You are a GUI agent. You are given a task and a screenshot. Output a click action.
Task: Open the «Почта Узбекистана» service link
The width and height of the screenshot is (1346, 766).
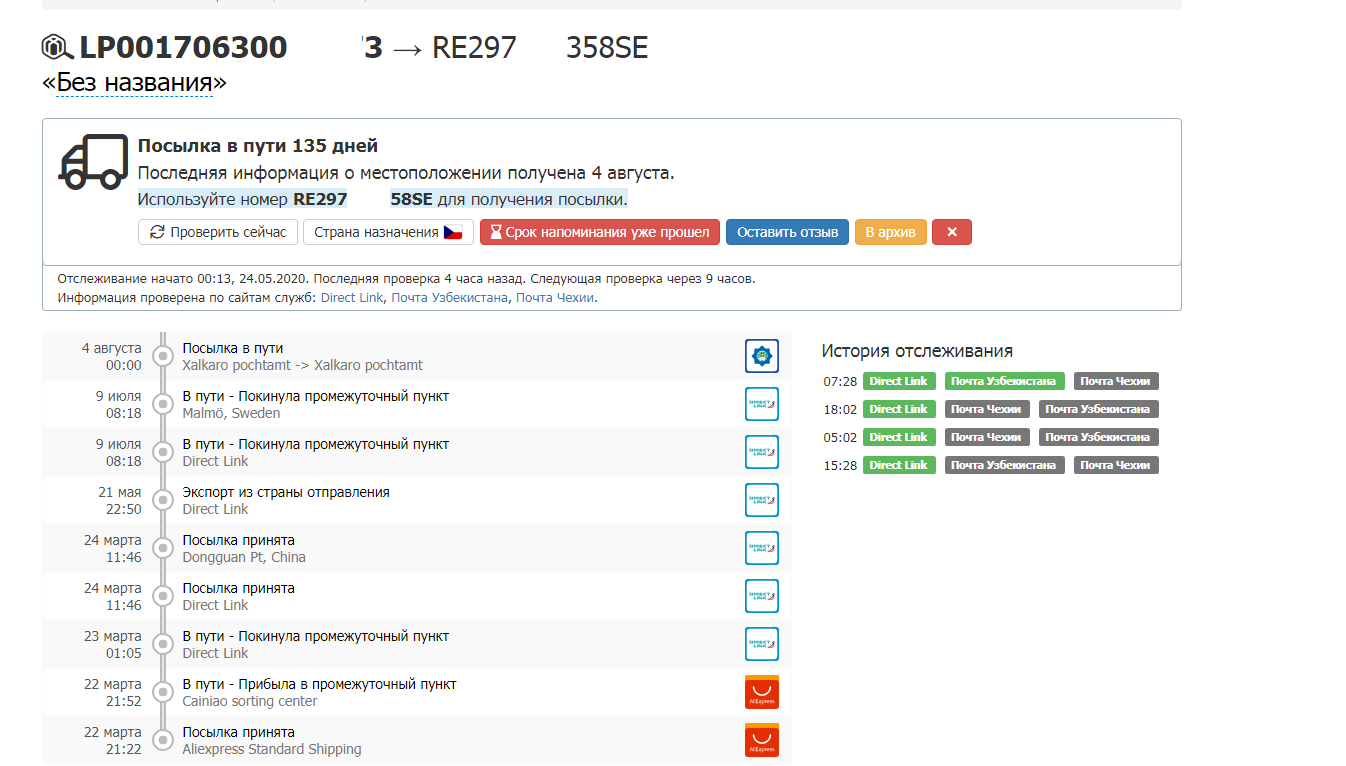[449, 298]
